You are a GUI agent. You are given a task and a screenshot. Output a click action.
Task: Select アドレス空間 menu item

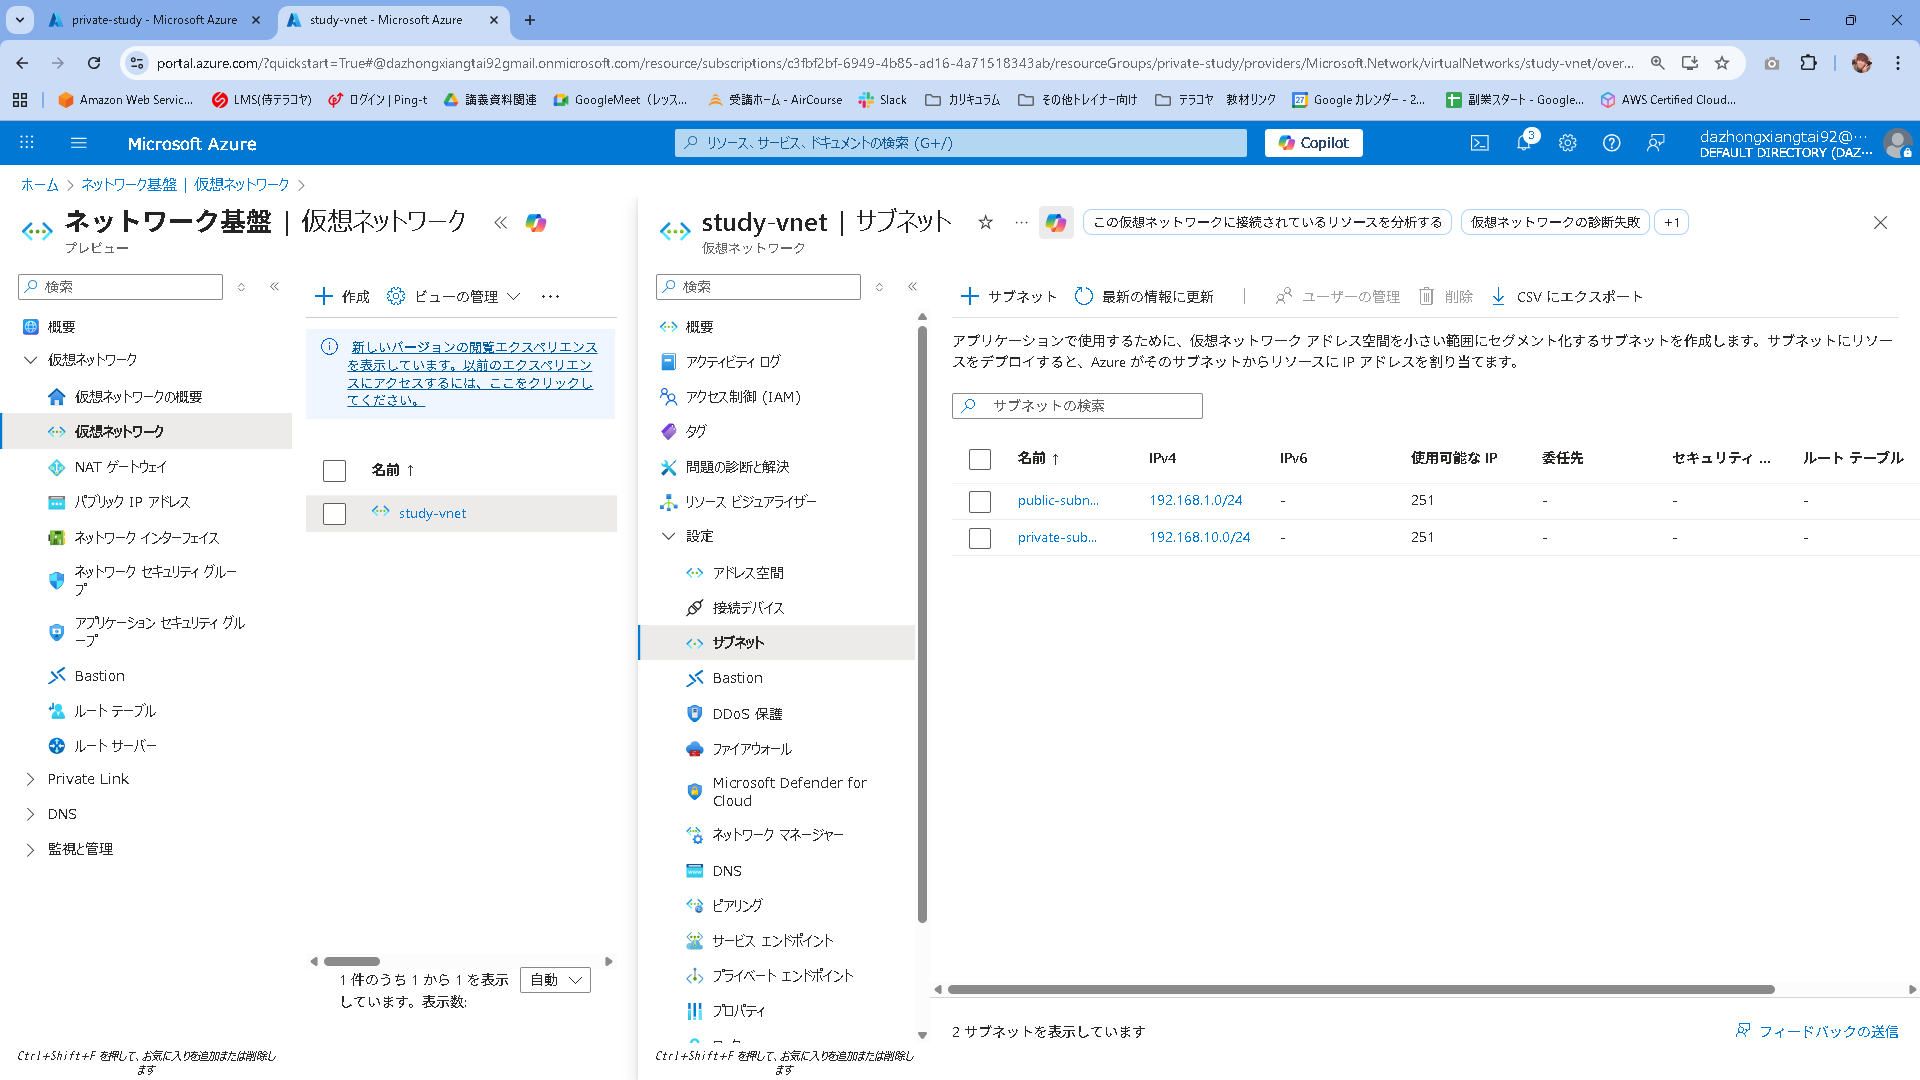(747, 573)
